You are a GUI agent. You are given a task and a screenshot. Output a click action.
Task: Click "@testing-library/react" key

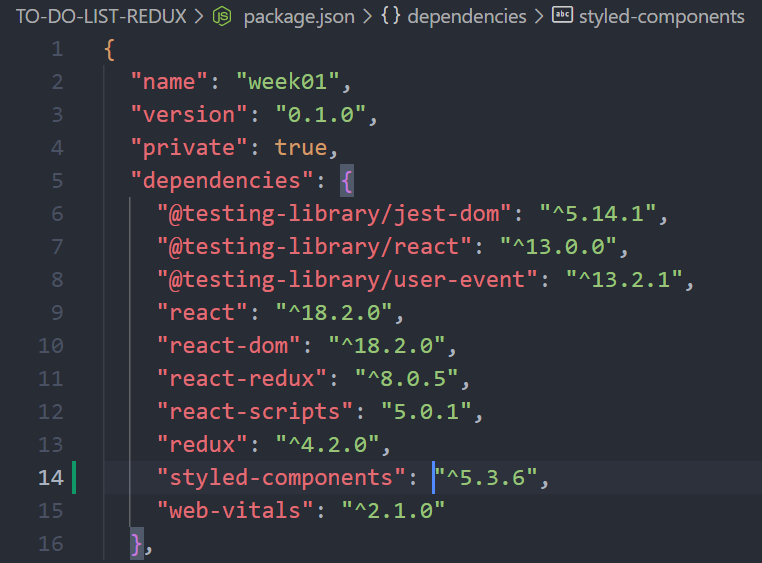tap(314, 247)
